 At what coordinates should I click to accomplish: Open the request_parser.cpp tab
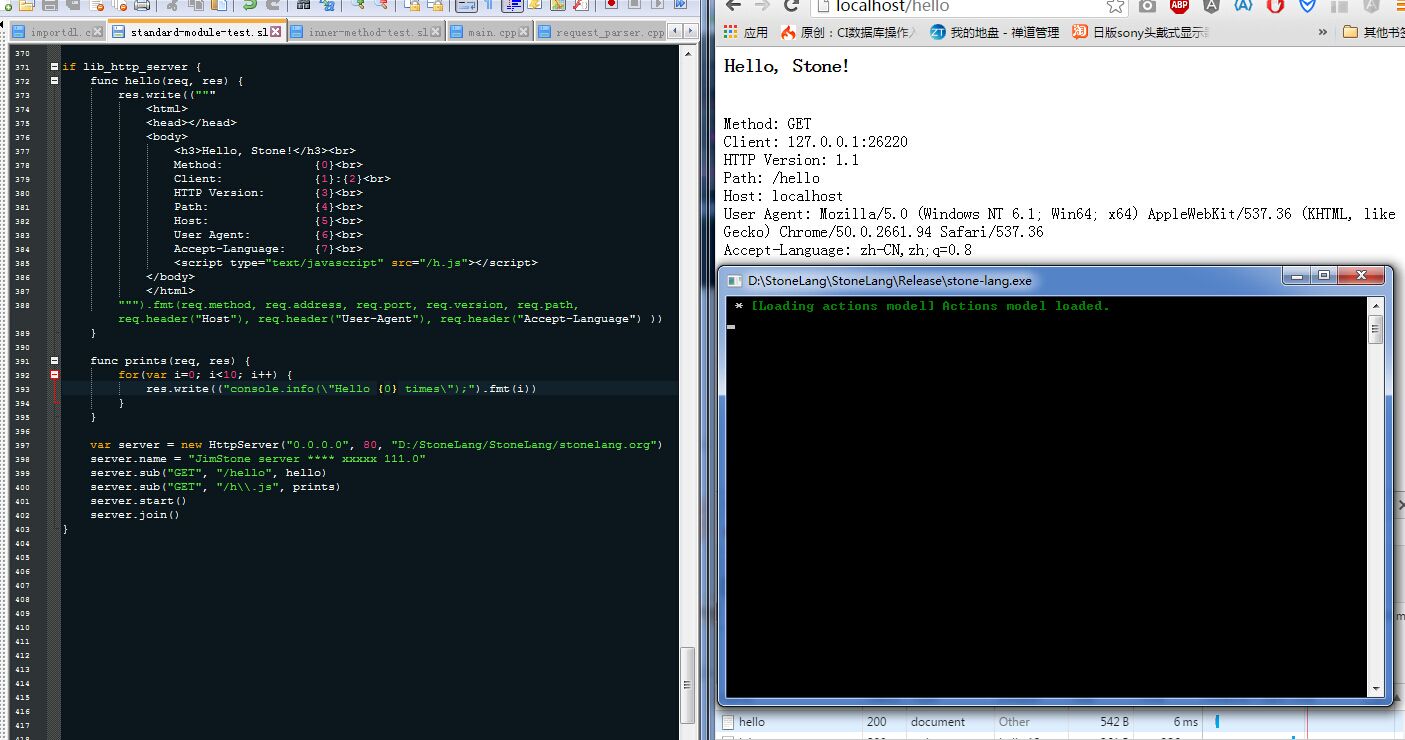pyautogui.click(x=601, y=32)
